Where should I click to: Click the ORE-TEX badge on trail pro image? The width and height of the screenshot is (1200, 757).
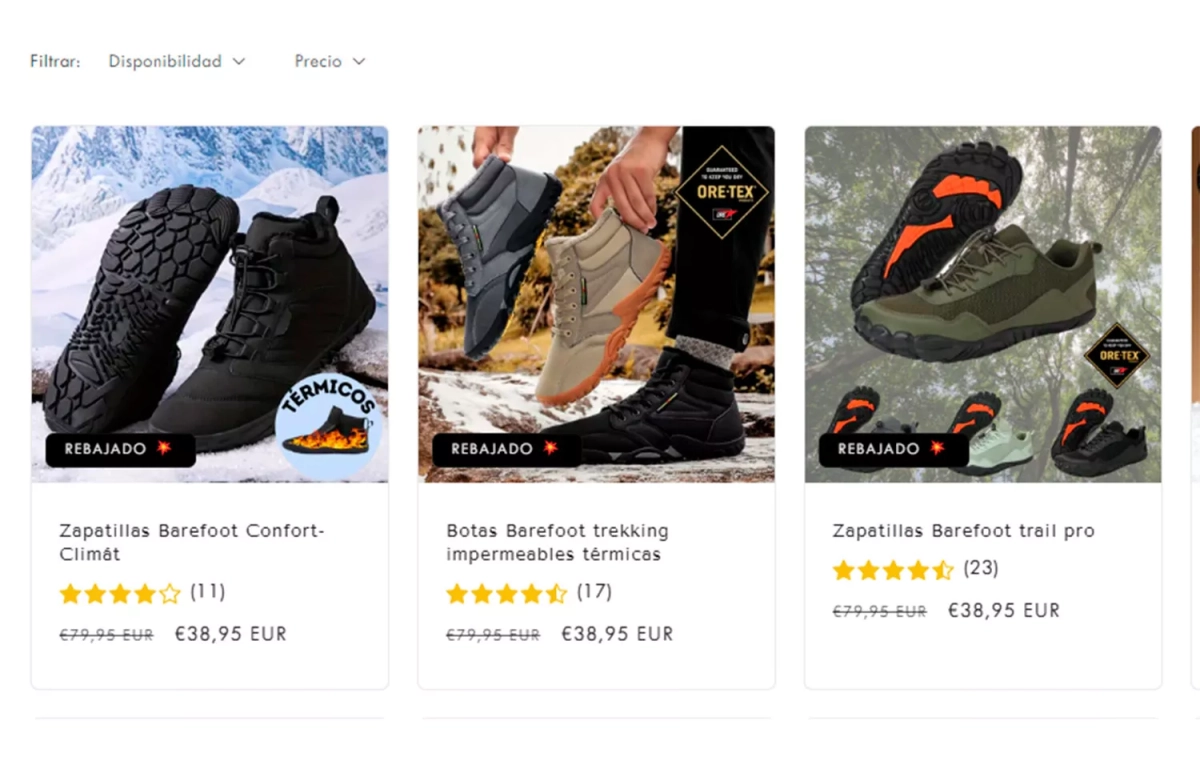click(1117, 356)
